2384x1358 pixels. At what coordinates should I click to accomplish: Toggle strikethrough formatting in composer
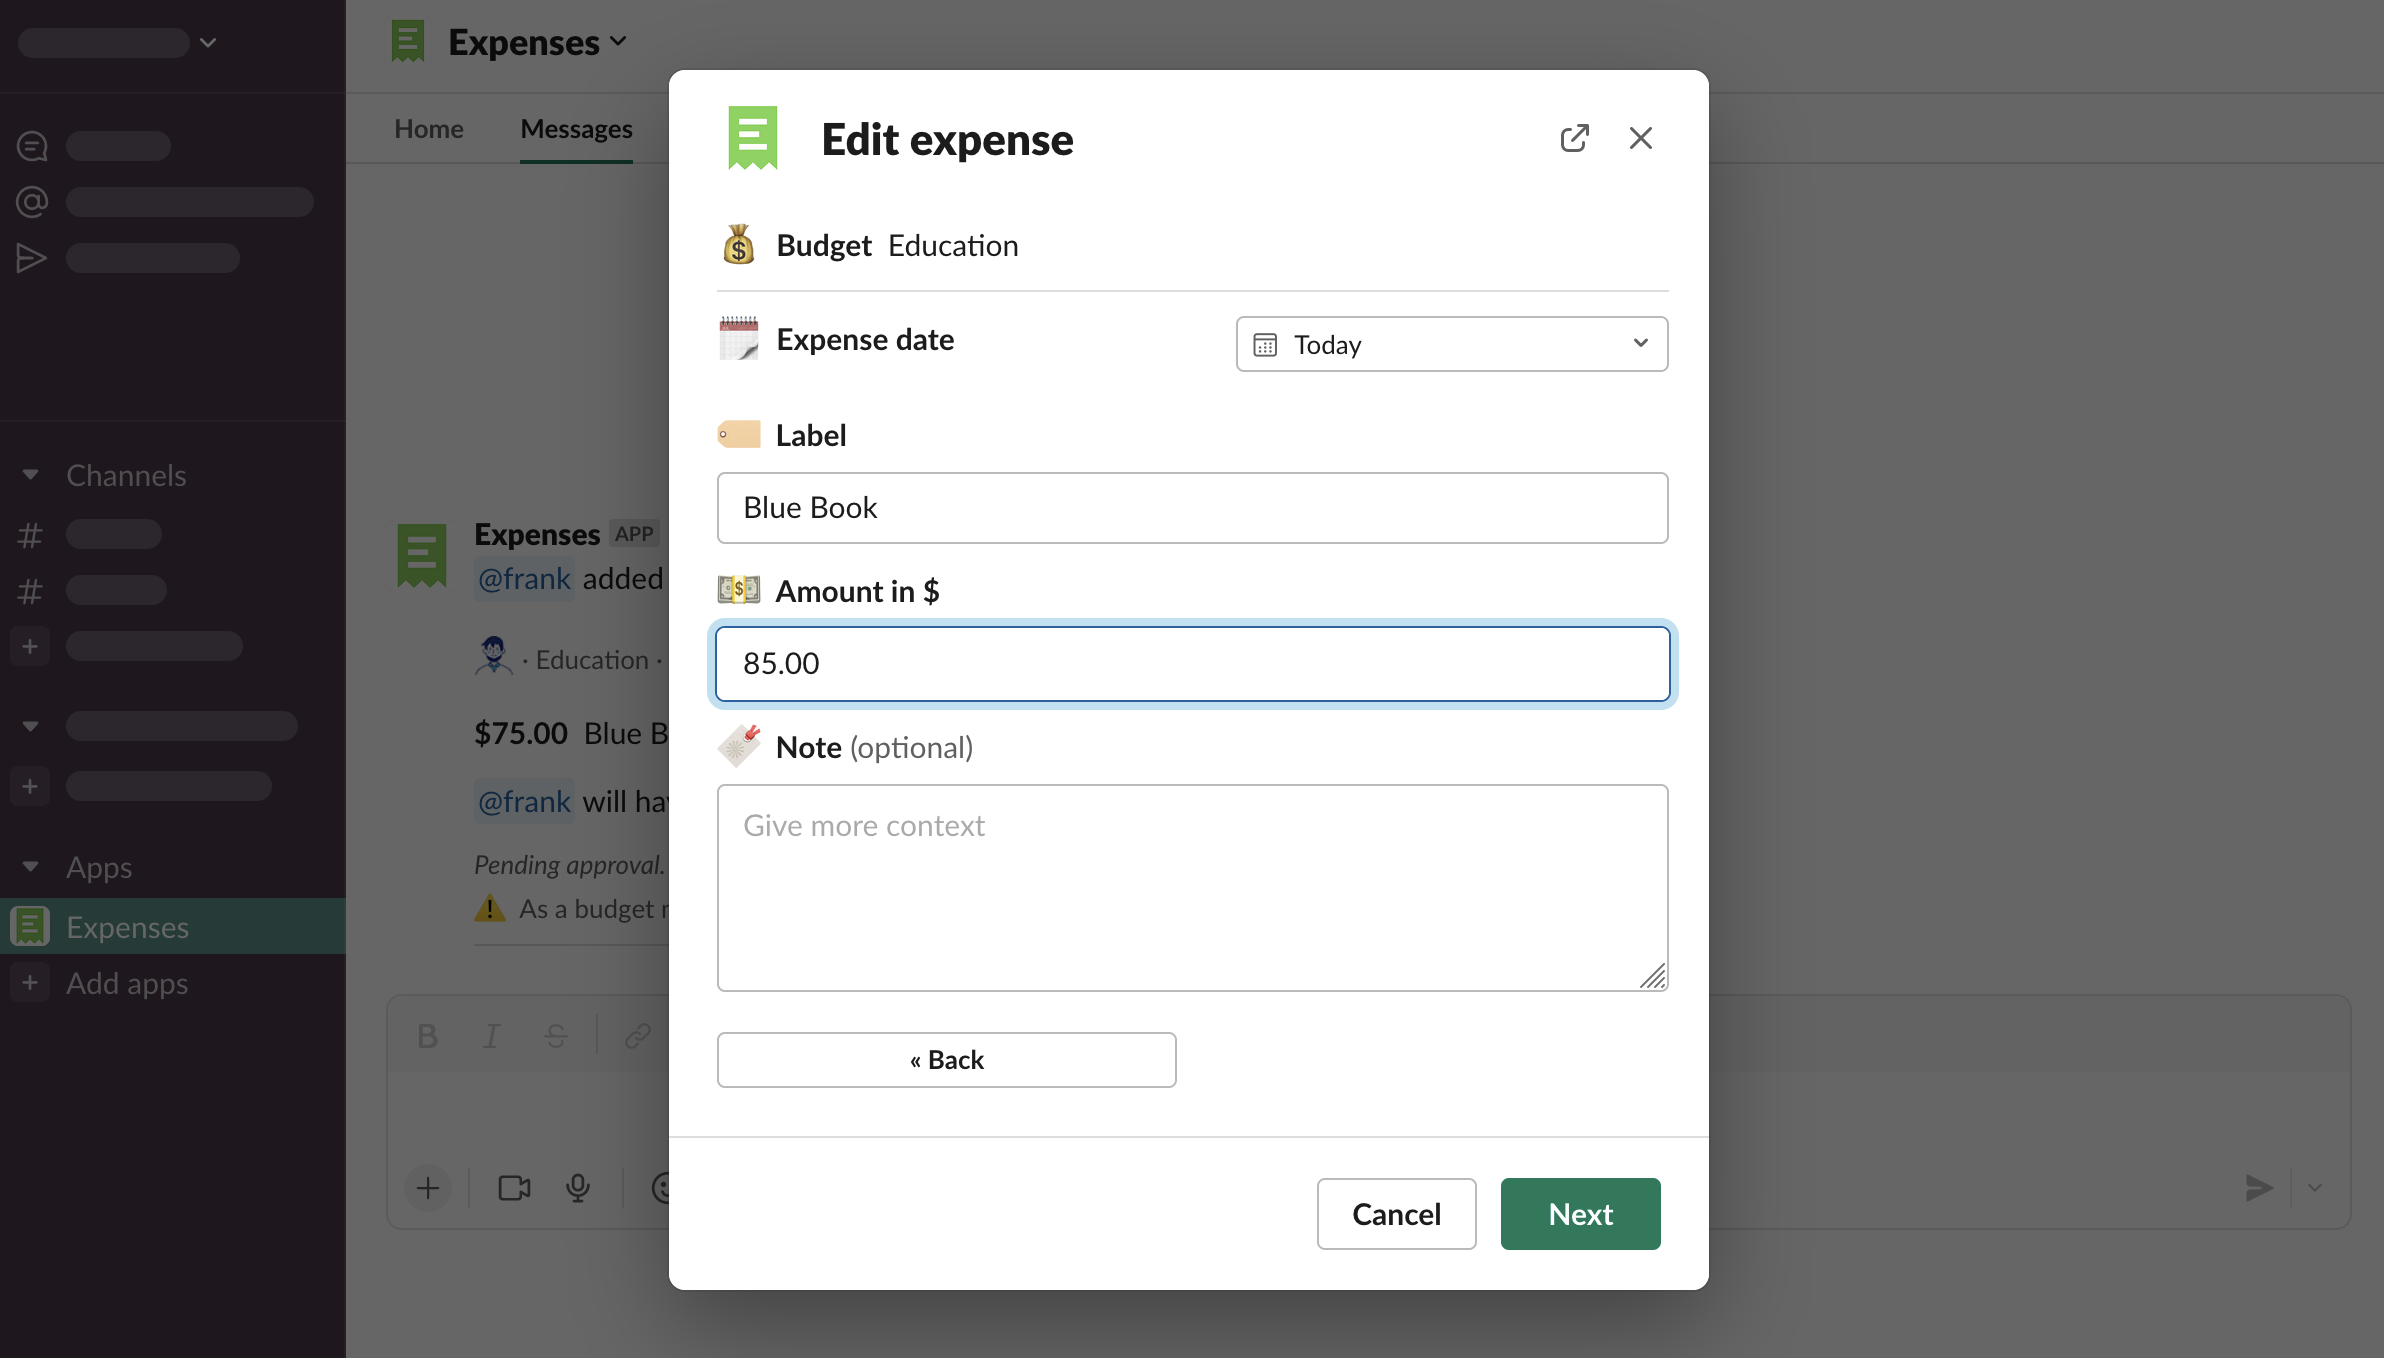[x=556, y=1036]
